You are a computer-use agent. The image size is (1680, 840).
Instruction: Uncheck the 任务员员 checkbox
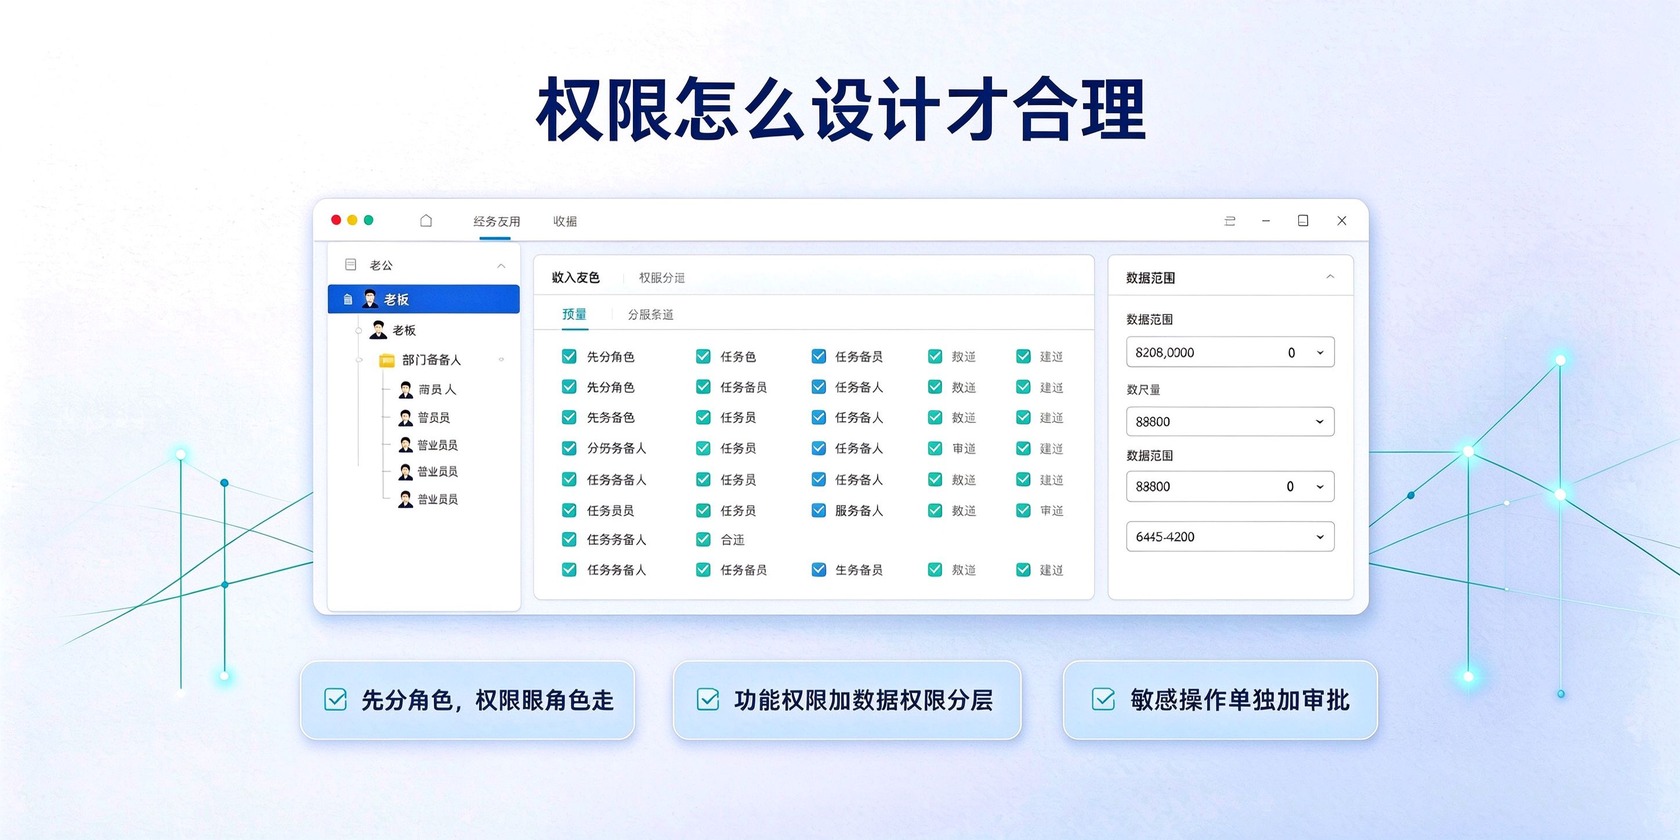(x=569, y=510)
